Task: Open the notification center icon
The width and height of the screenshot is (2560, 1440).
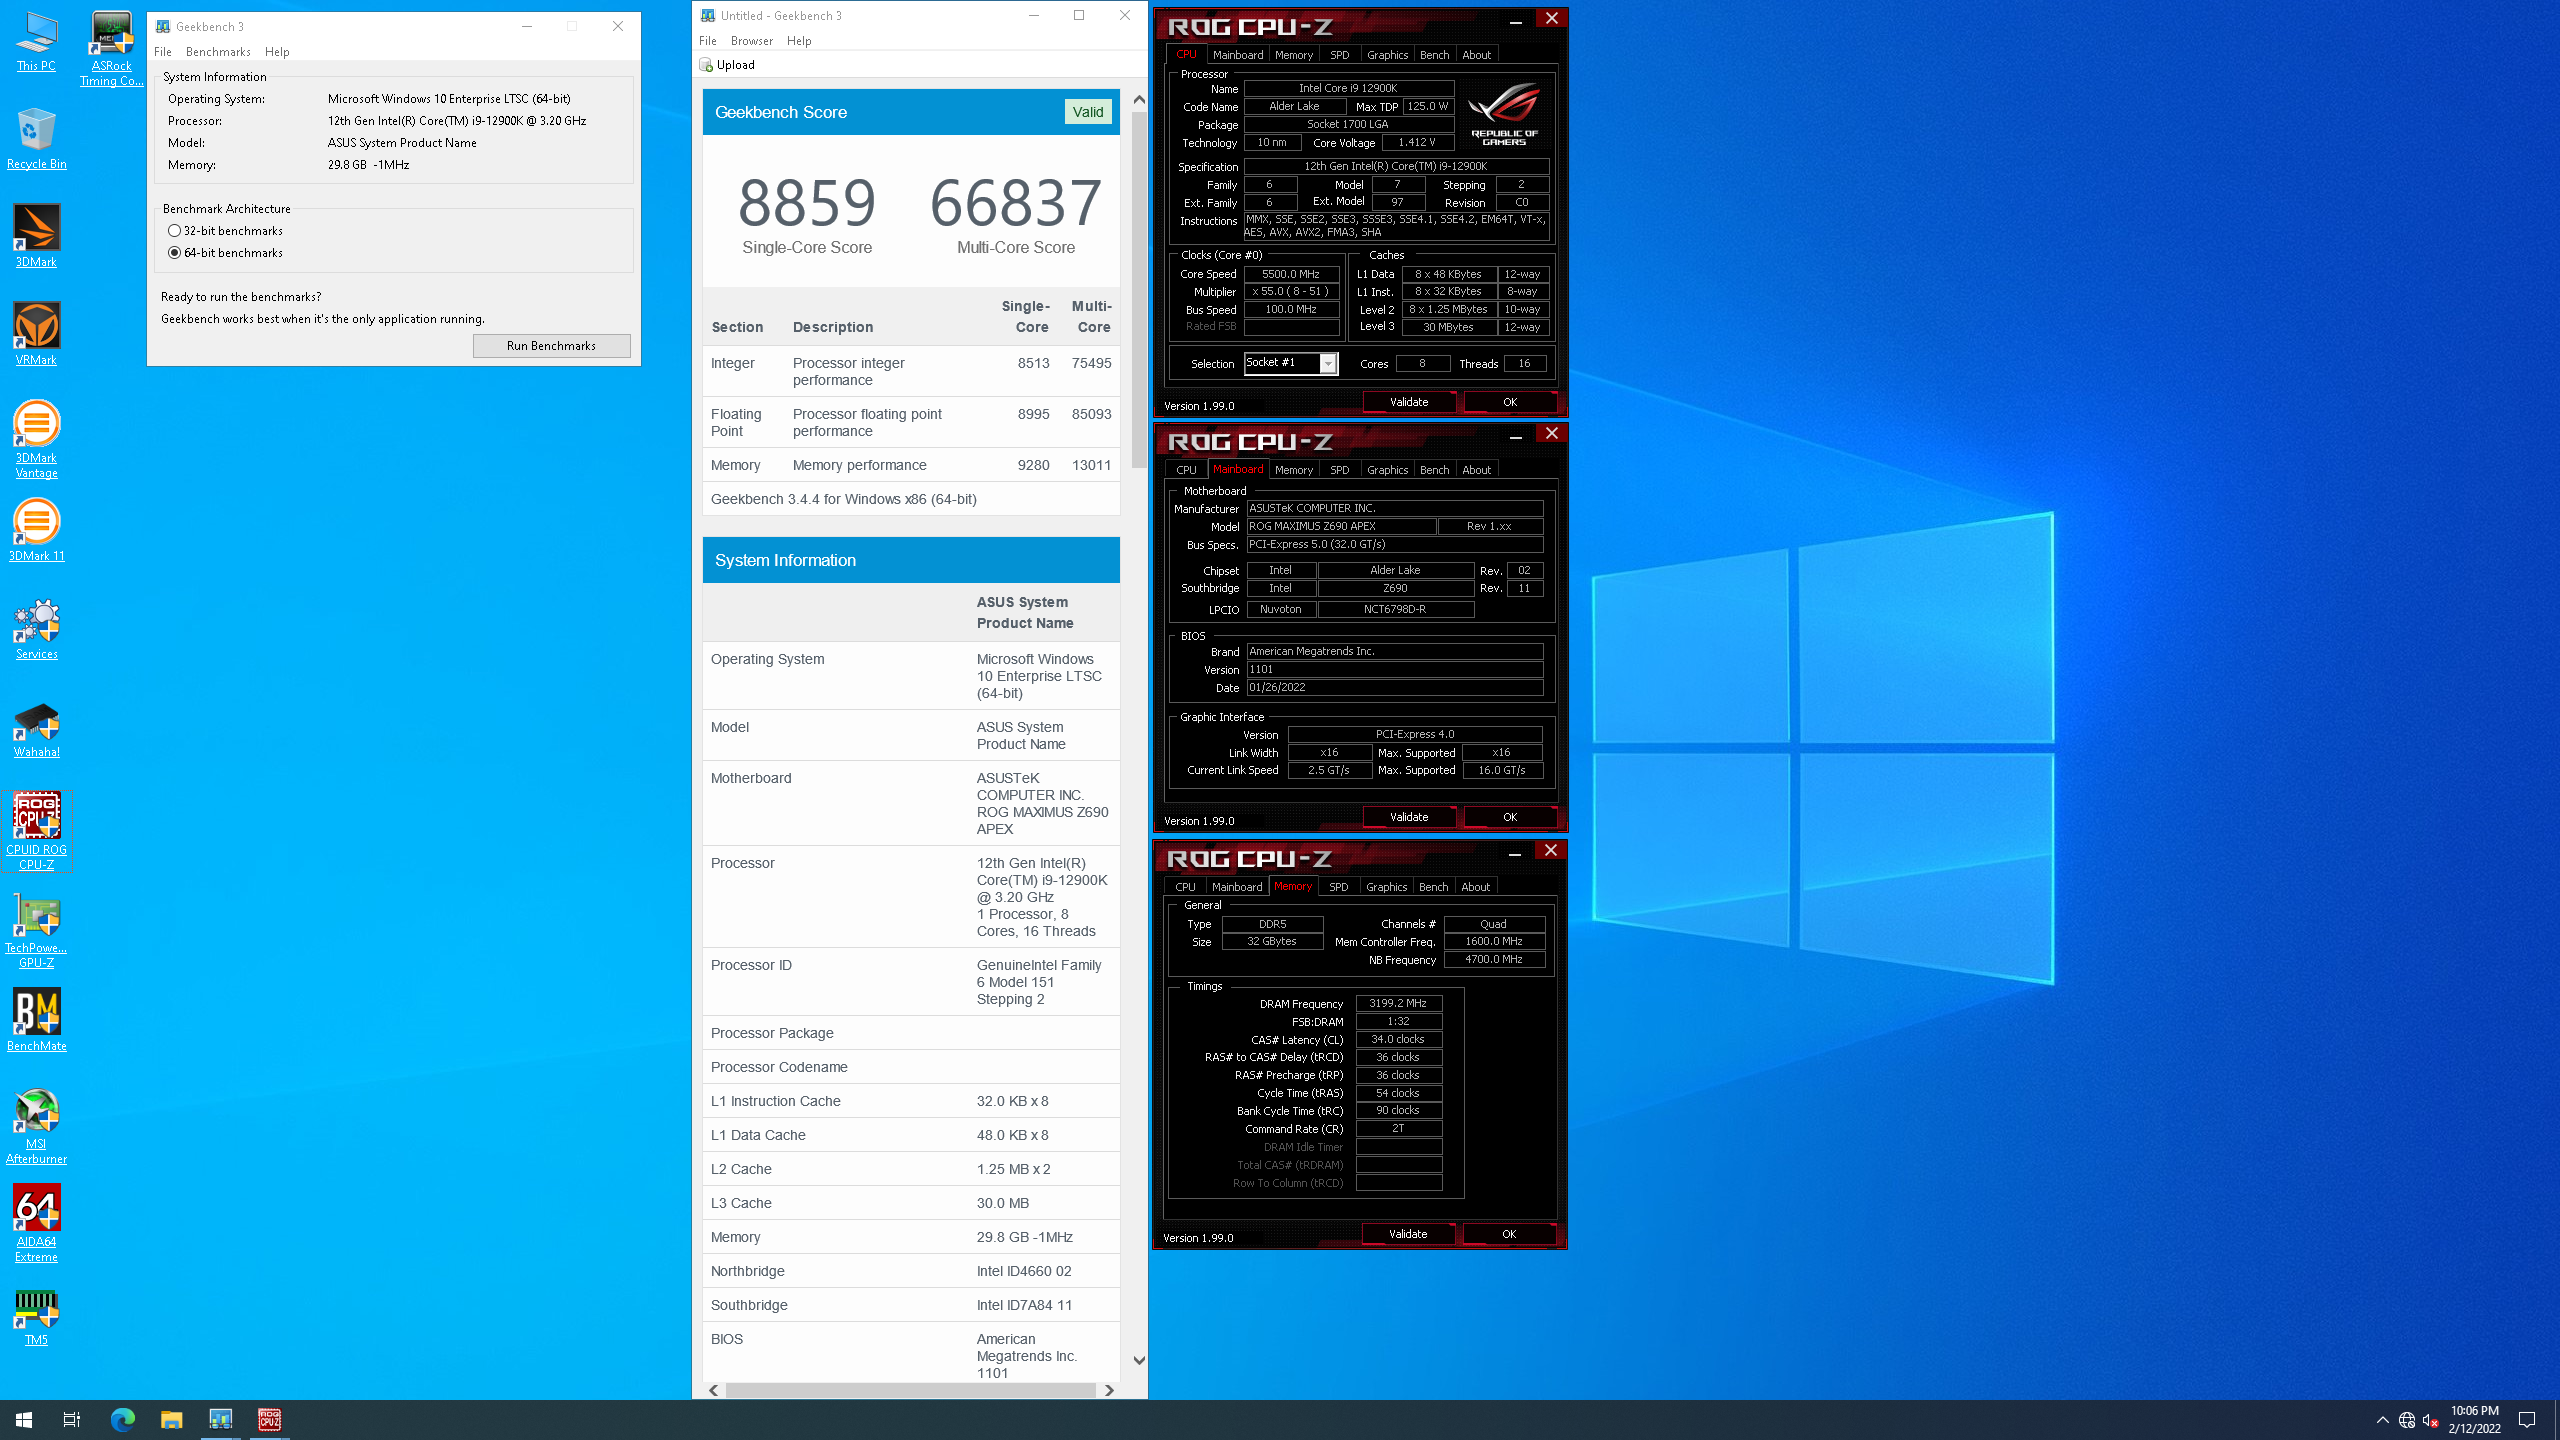Action: (2527, 1420)
